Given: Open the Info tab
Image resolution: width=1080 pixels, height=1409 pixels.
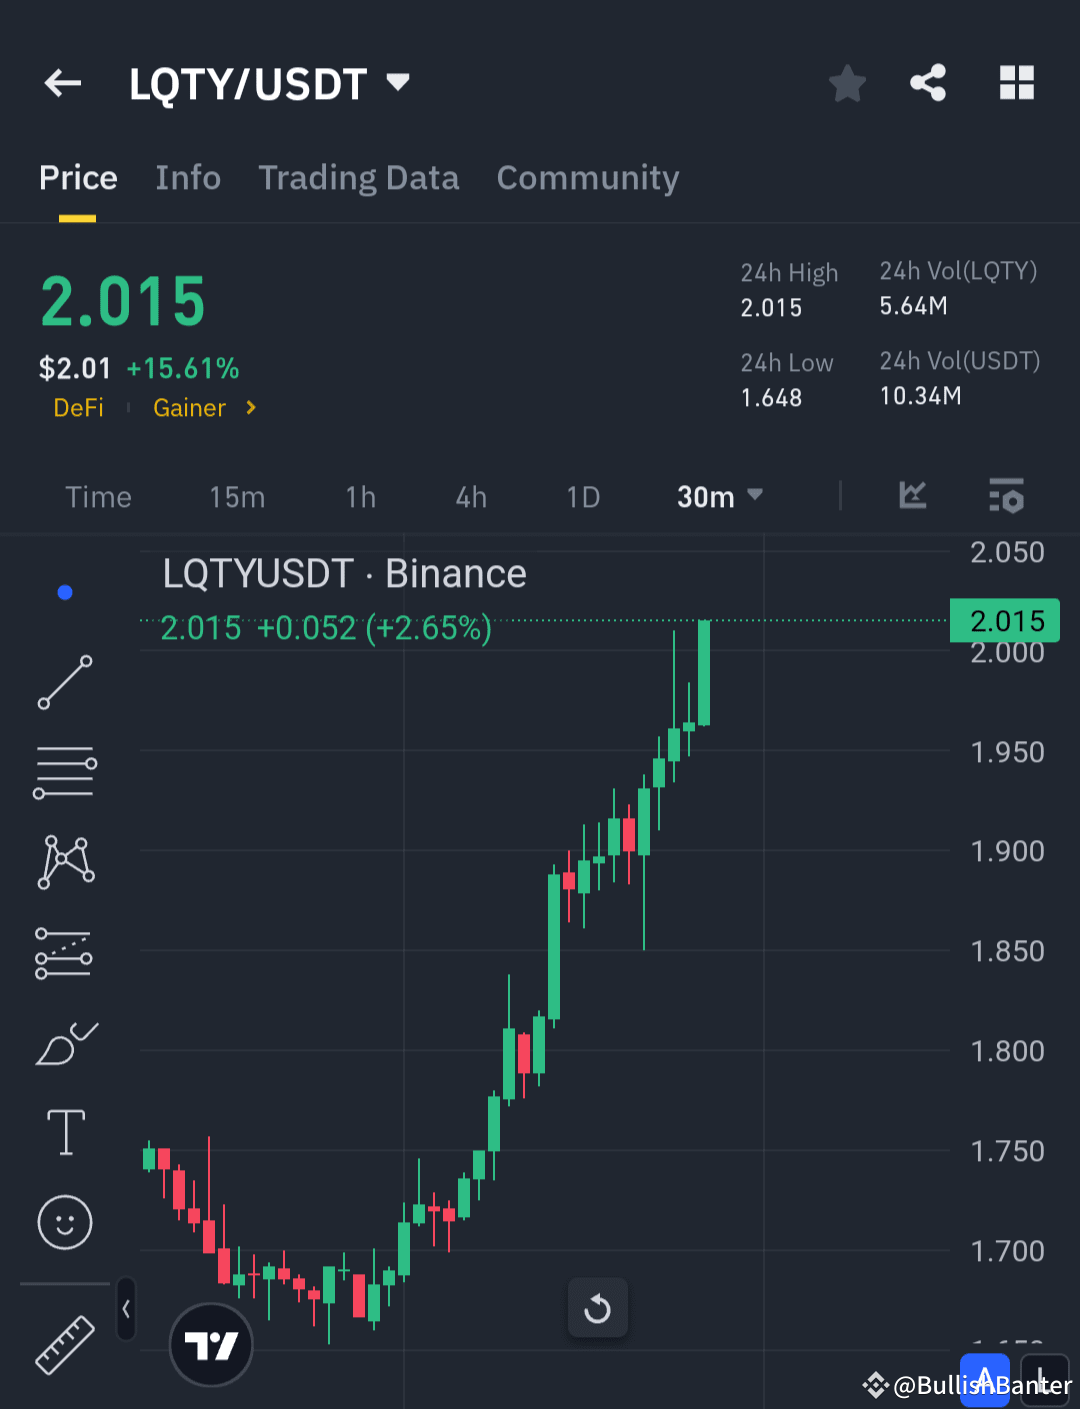Looking at the screenshot, I should (188, 177).
